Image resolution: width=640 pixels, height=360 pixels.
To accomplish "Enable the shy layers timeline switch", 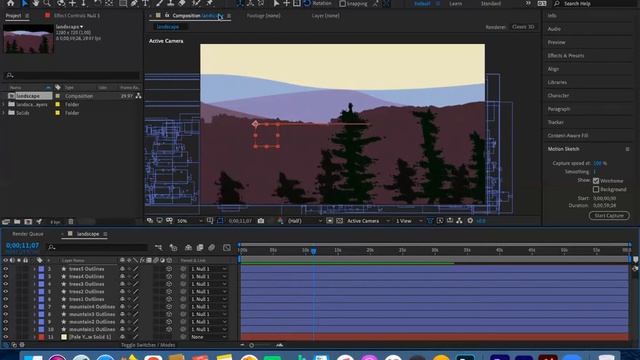I will 188,247.
